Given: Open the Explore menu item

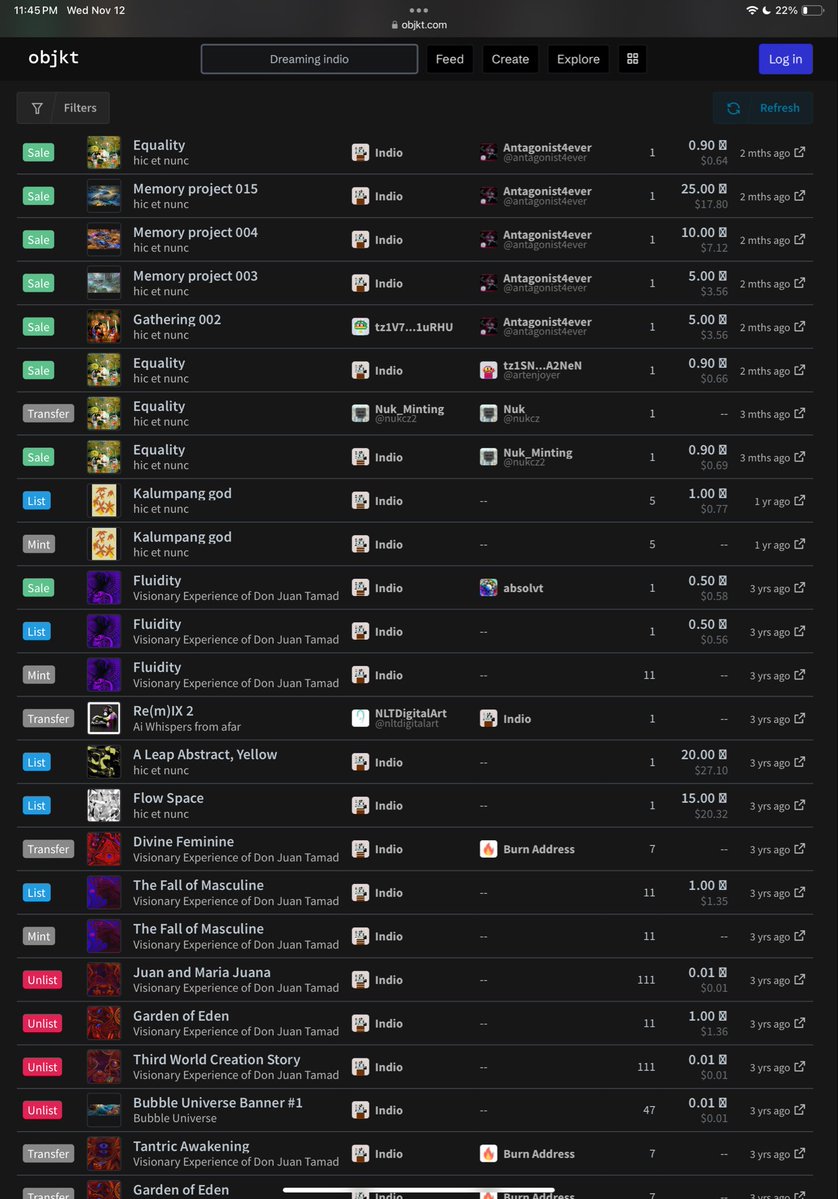Looking at the screenshot, I should click(578, 59).
